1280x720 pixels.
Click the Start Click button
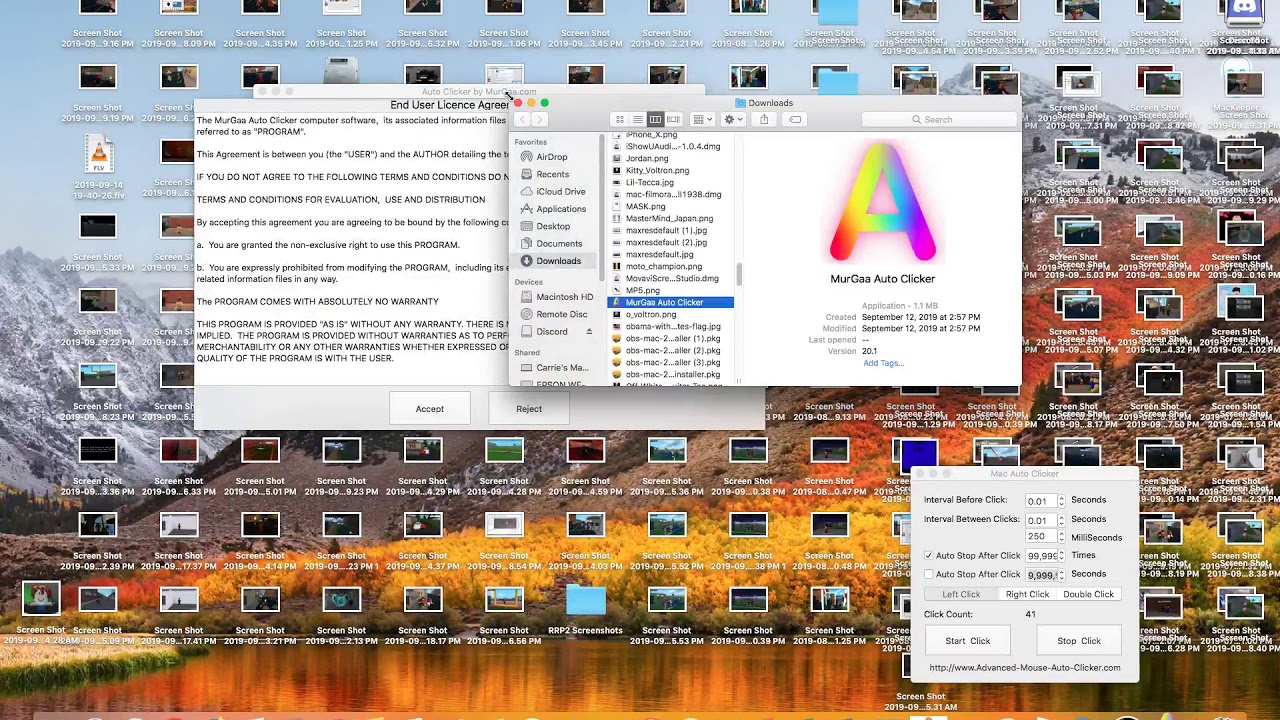[968, 641]
